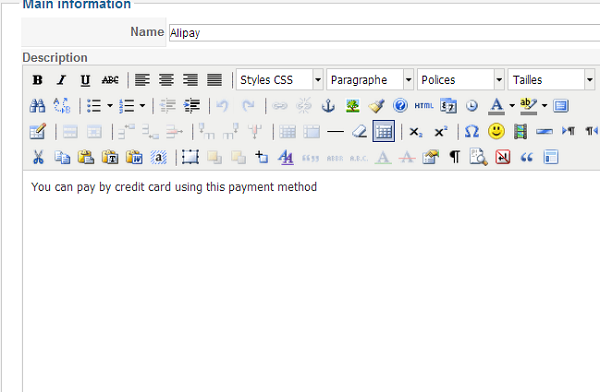
Task: Click inside the description text area
Action: coord(311,281)
